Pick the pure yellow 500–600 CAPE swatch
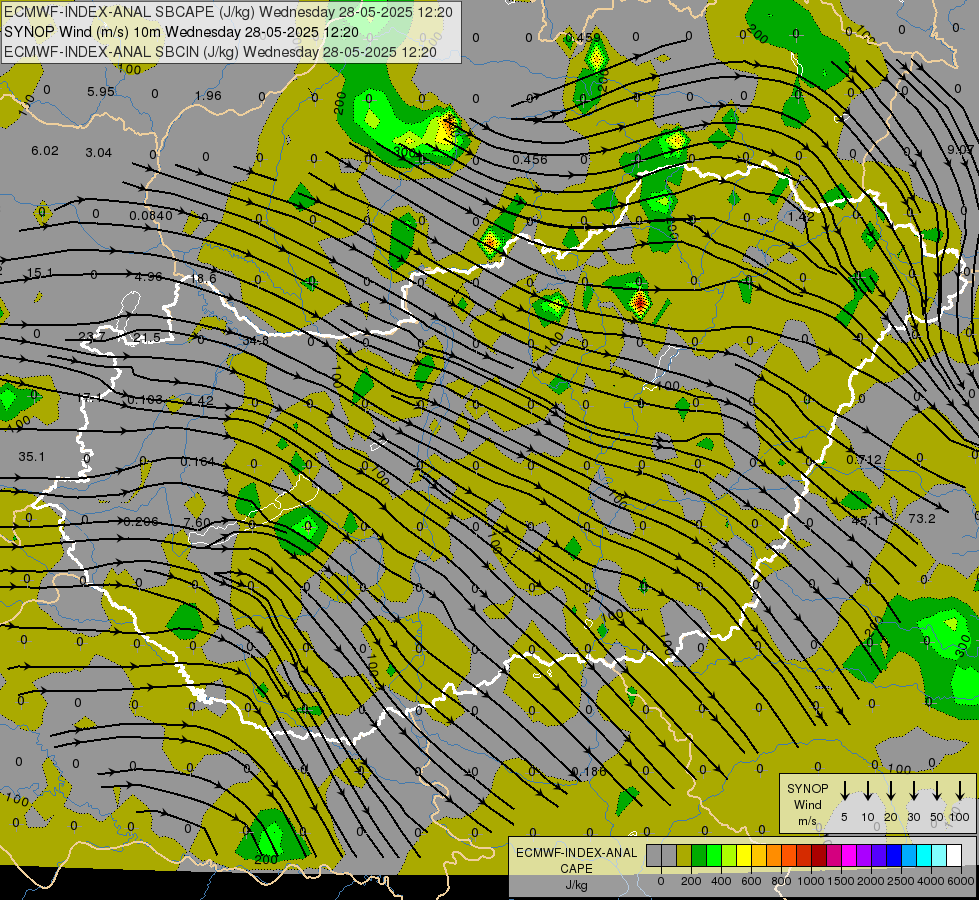Viewport: 979px width, 900px height. pos(744,855)
